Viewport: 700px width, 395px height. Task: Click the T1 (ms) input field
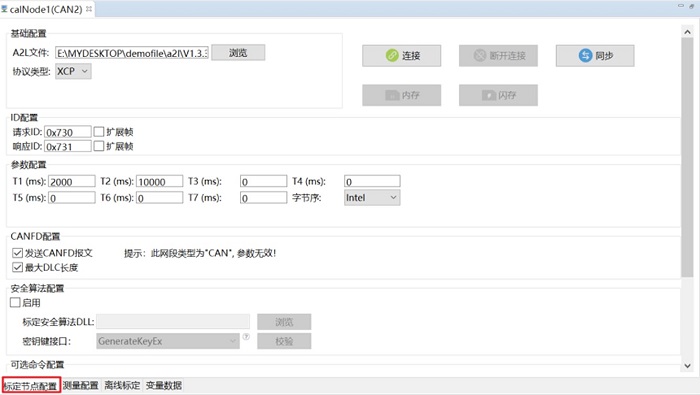pos(71,181)
